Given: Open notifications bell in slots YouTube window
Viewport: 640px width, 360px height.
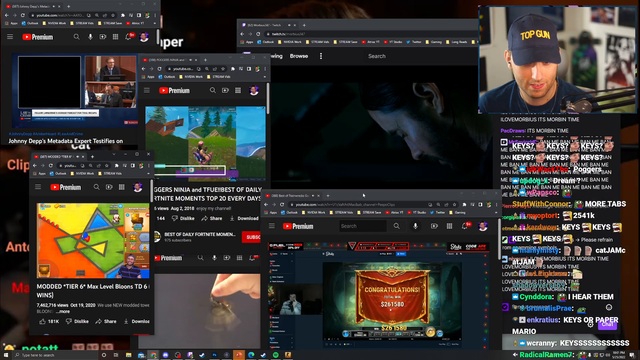Looking at the screenshot, I should [x=465, y=226].
